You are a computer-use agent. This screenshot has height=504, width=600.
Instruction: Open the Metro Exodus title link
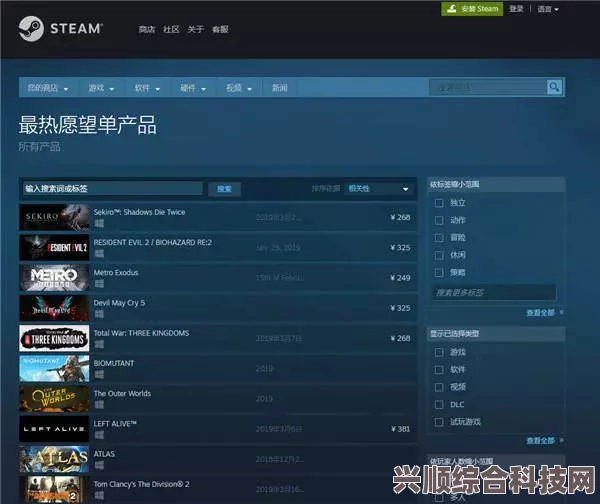point(116,272)
